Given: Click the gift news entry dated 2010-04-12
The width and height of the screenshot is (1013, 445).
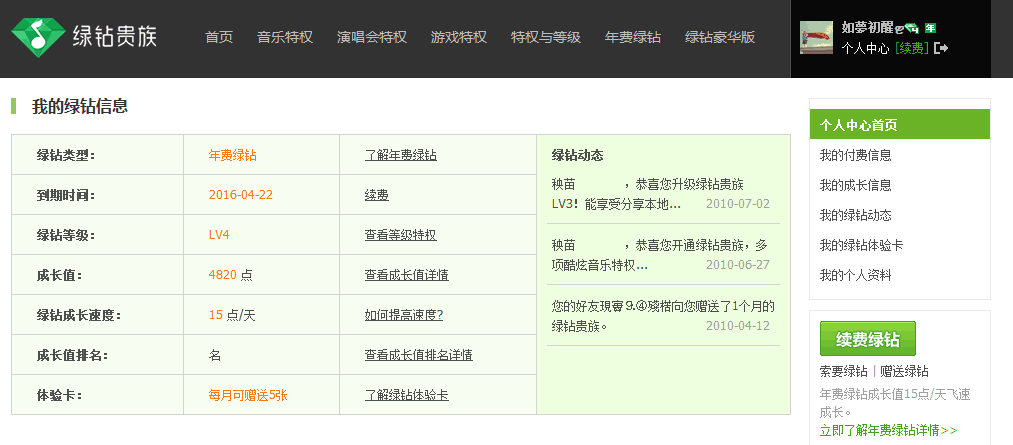Looking at the screenshot, I should click(x=663, y=315).
